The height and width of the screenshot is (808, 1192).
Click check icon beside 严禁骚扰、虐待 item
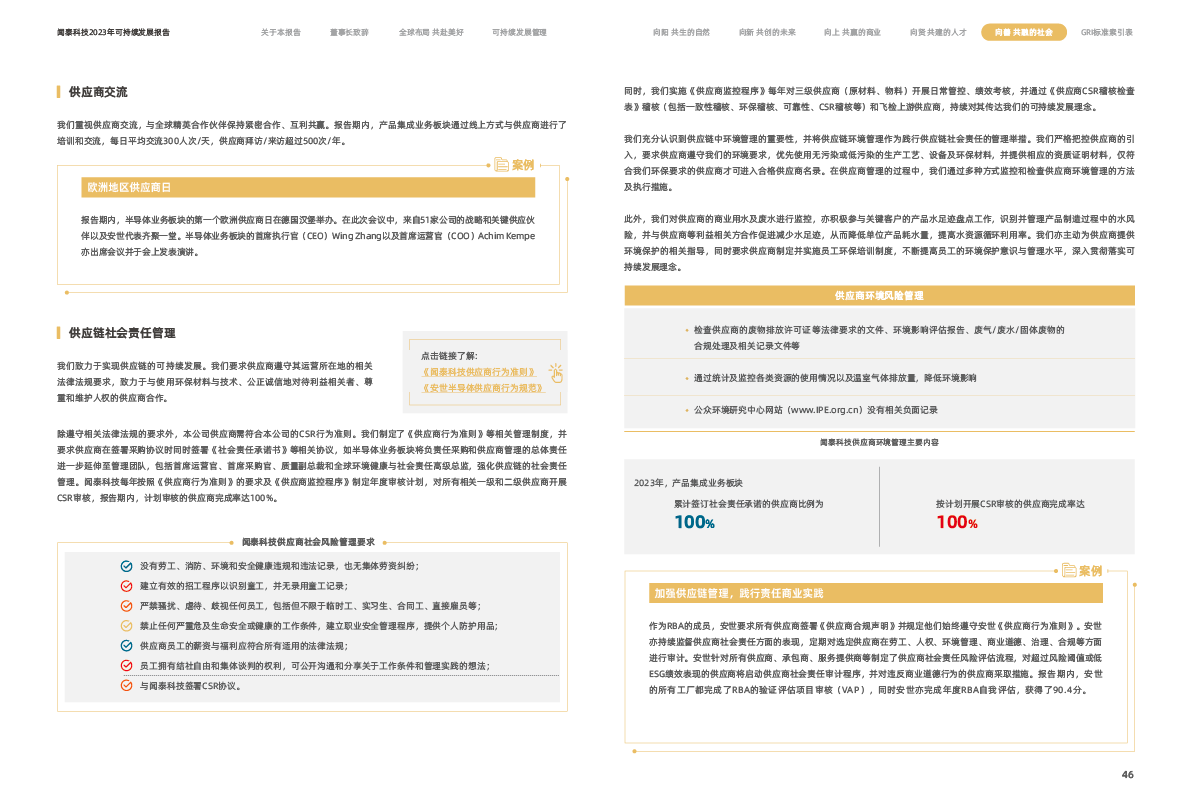click(126, 606)
